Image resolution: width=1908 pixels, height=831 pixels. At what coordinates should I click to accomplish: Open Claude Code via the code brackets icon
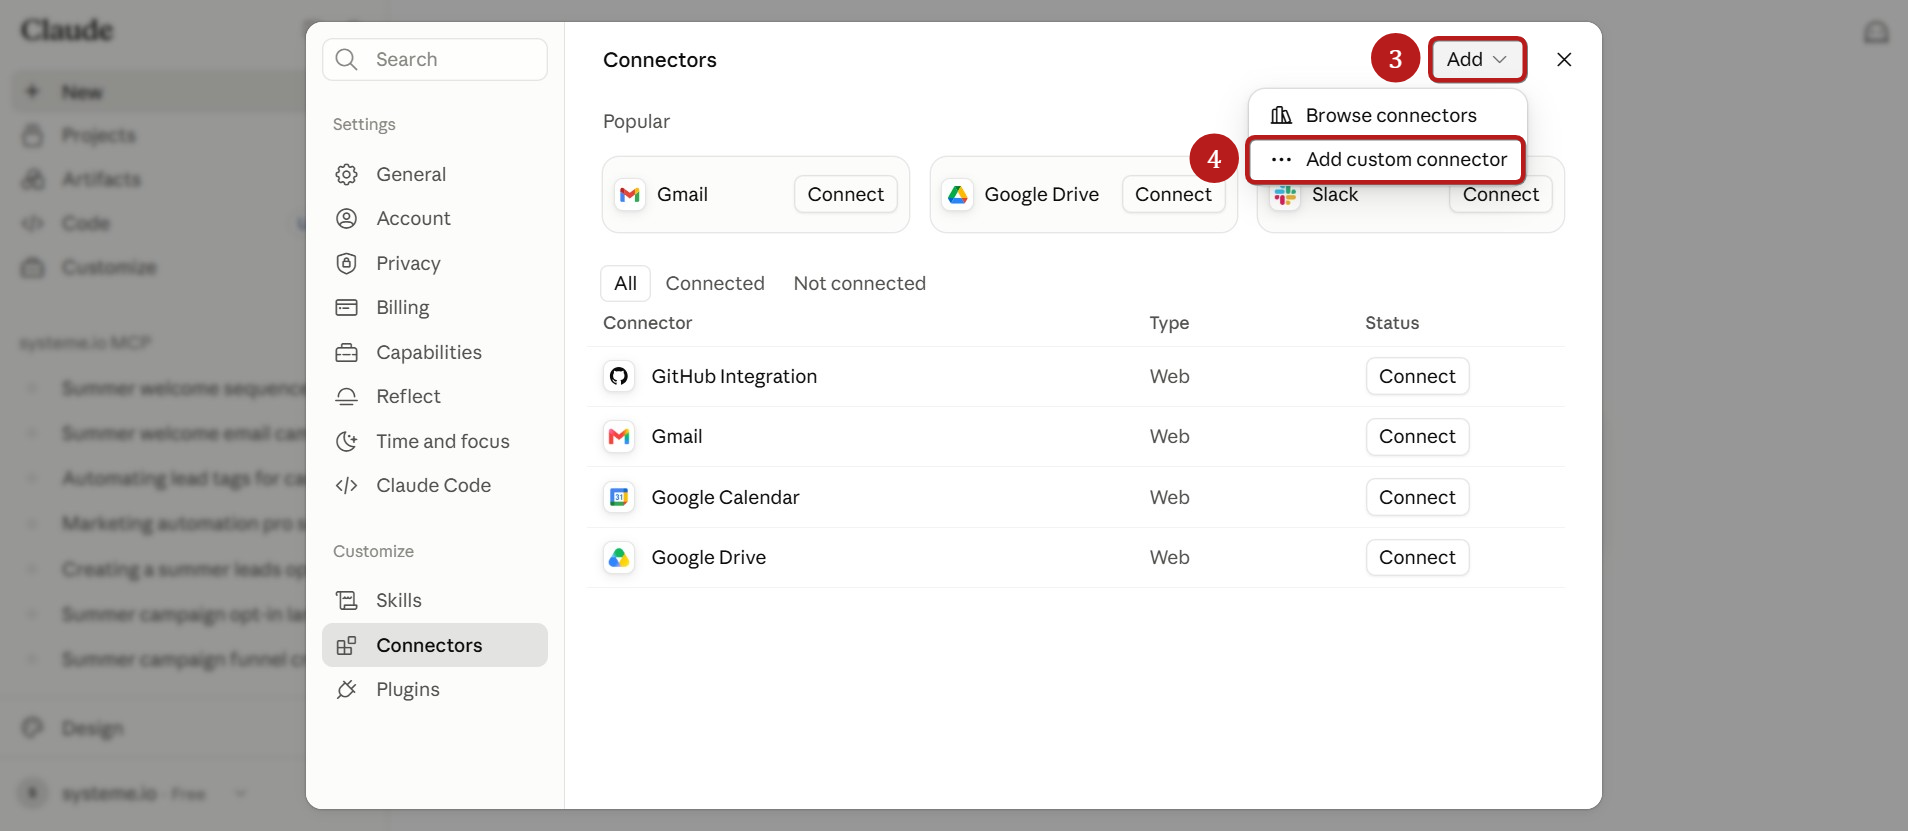pyautogui.click(x=347, y=485)
